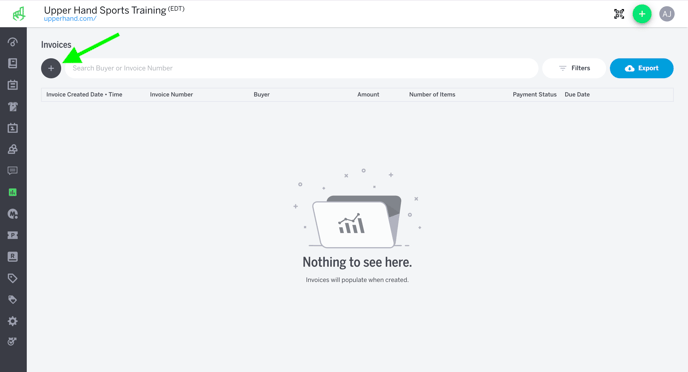This screenshot has height=372, width=688.
Task: Add a new invoice with dark plus button
Action: pos(51,68)
